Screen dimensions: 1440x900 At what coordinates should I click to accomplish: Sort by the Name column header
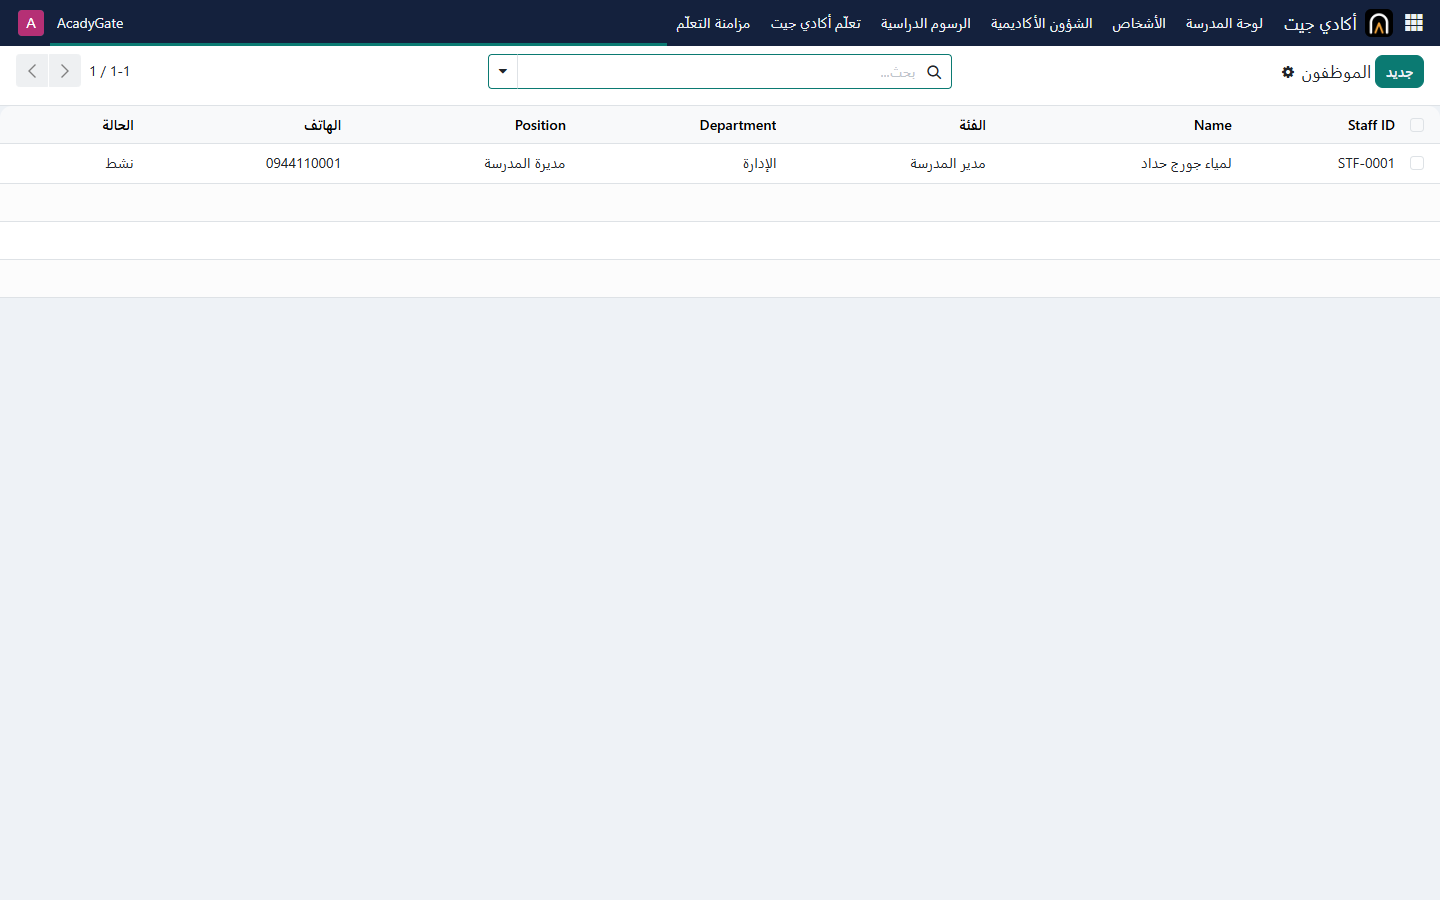point(1212,125)
